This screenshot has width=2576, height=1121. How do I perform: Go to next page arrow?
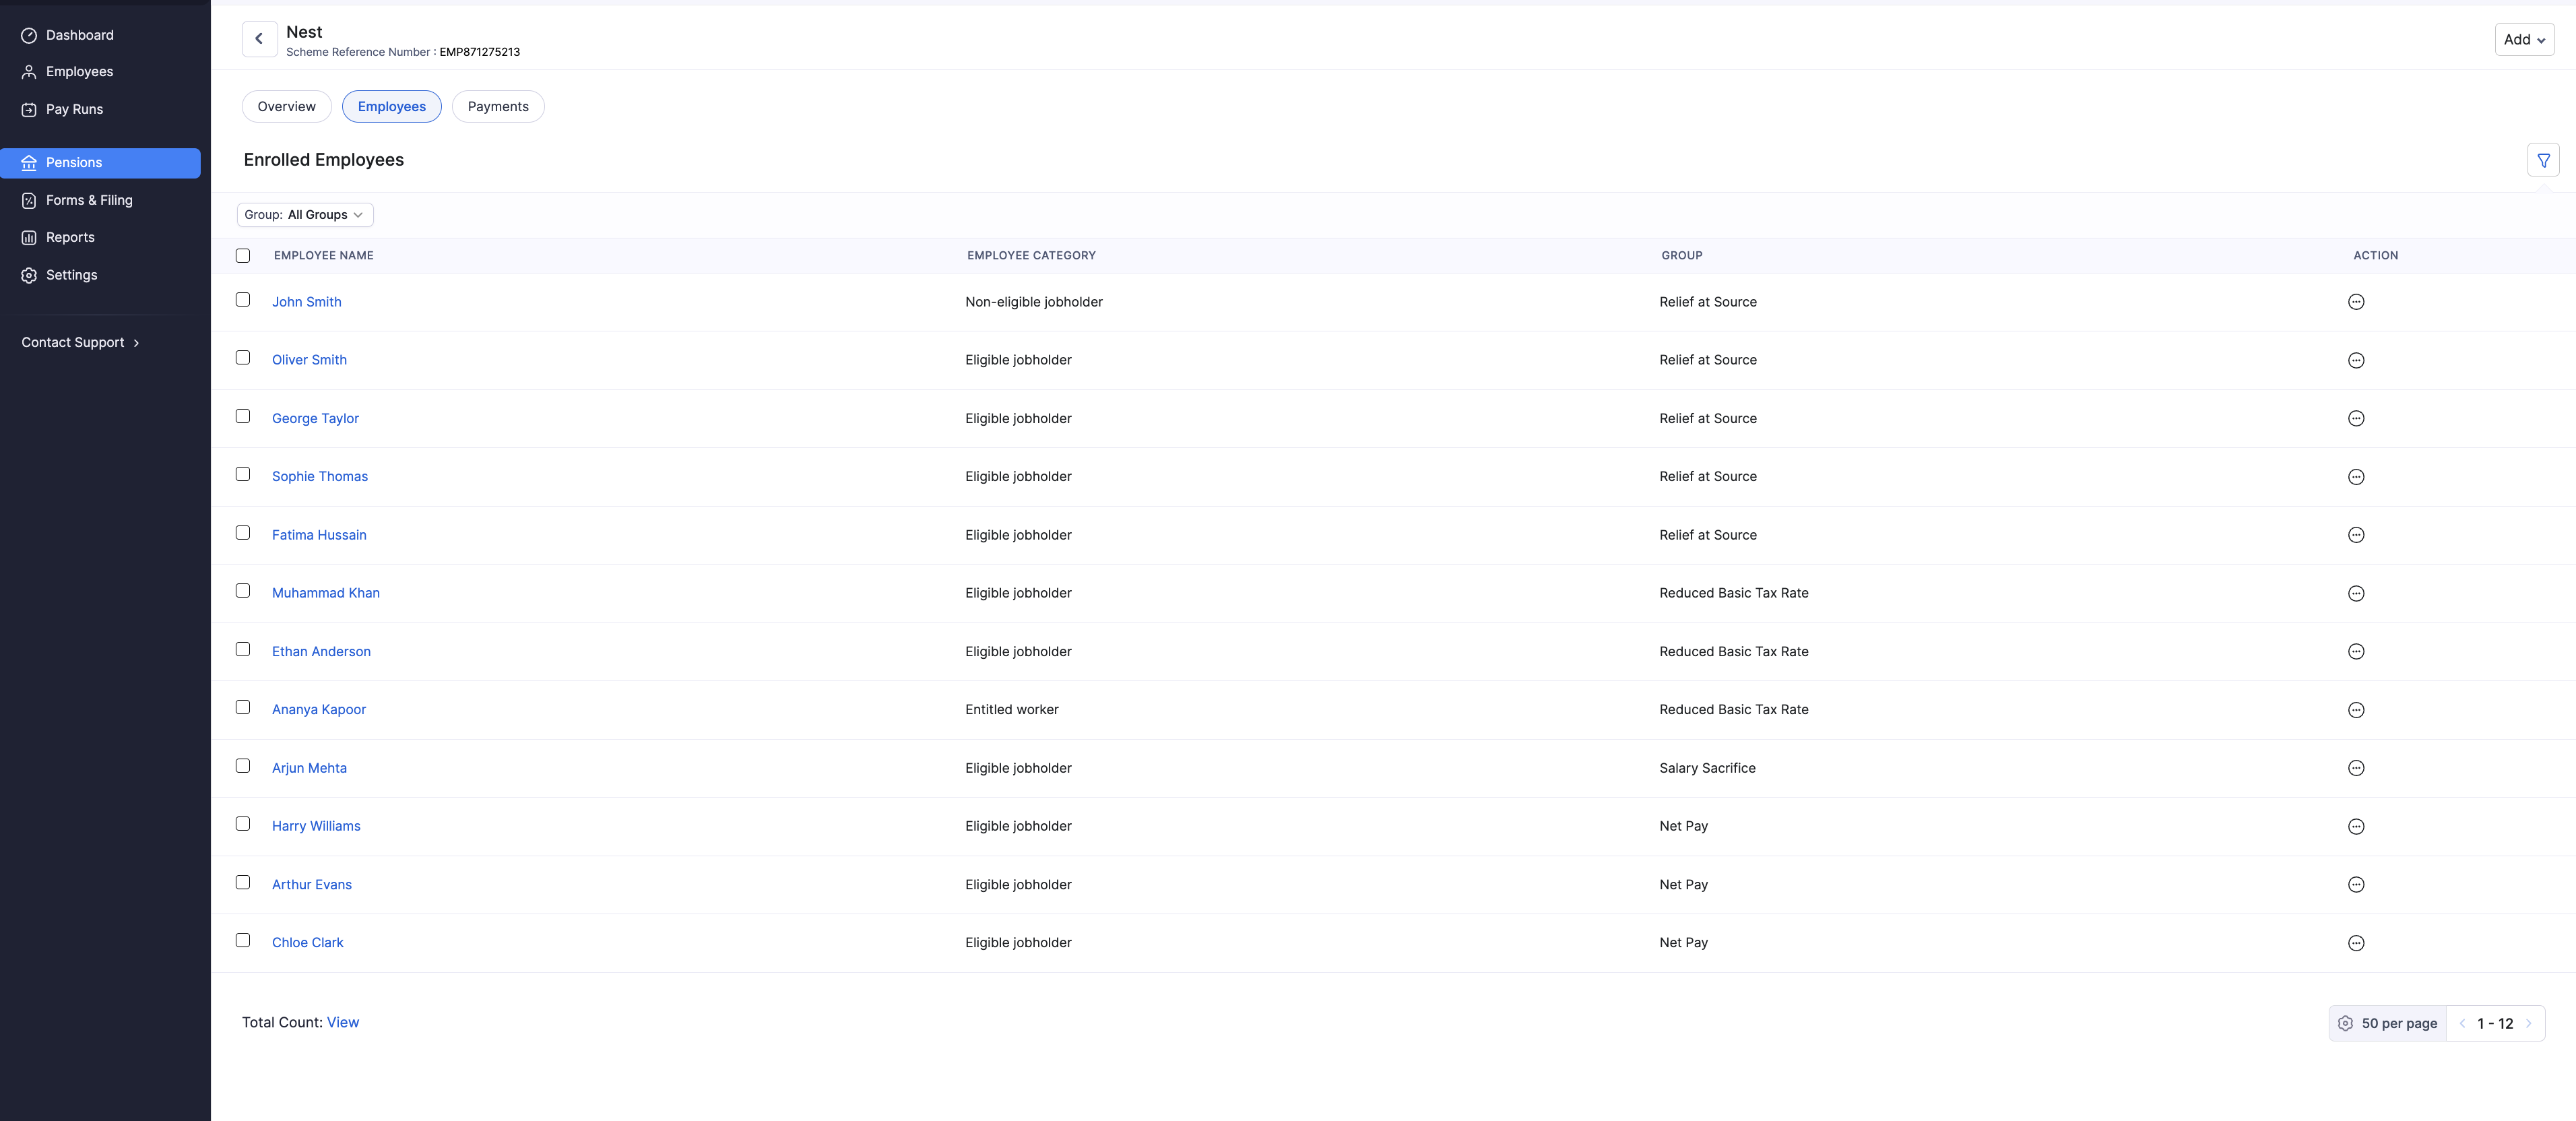click(2528, 1024)
